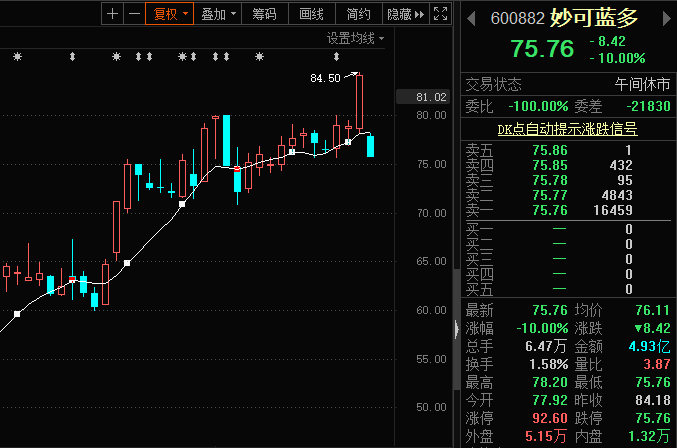Click 卖二 volume 4843

coord(617,195)
